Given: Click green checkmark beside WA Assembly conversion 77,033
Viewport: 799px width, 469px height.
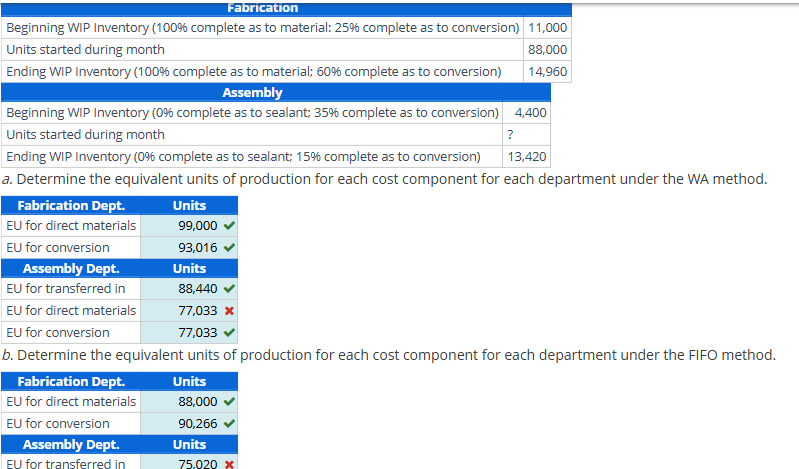Looking at the screenshot, I should pyautogui.click(x=229, y=332).
